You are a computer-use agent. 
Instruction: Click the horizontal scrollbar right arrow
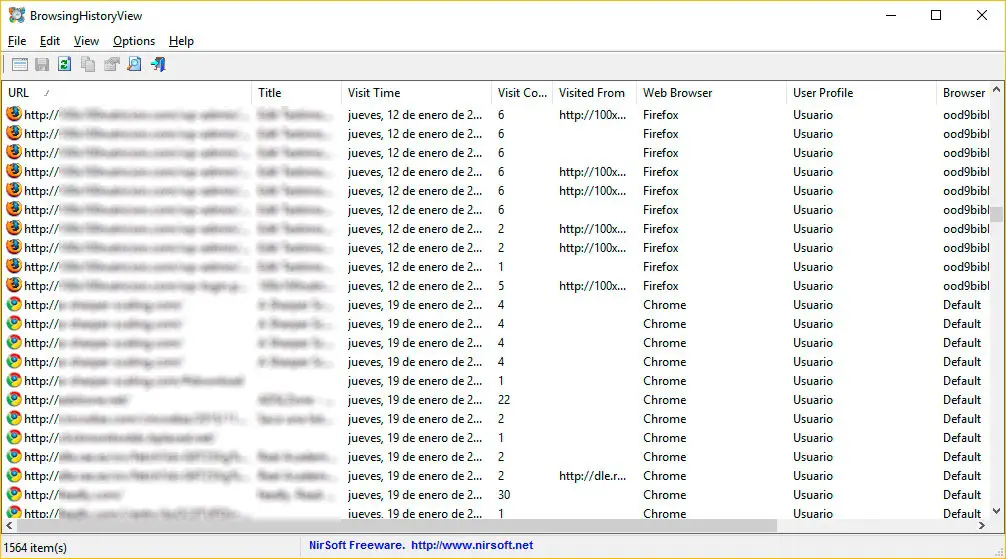[x=982, y=525]
